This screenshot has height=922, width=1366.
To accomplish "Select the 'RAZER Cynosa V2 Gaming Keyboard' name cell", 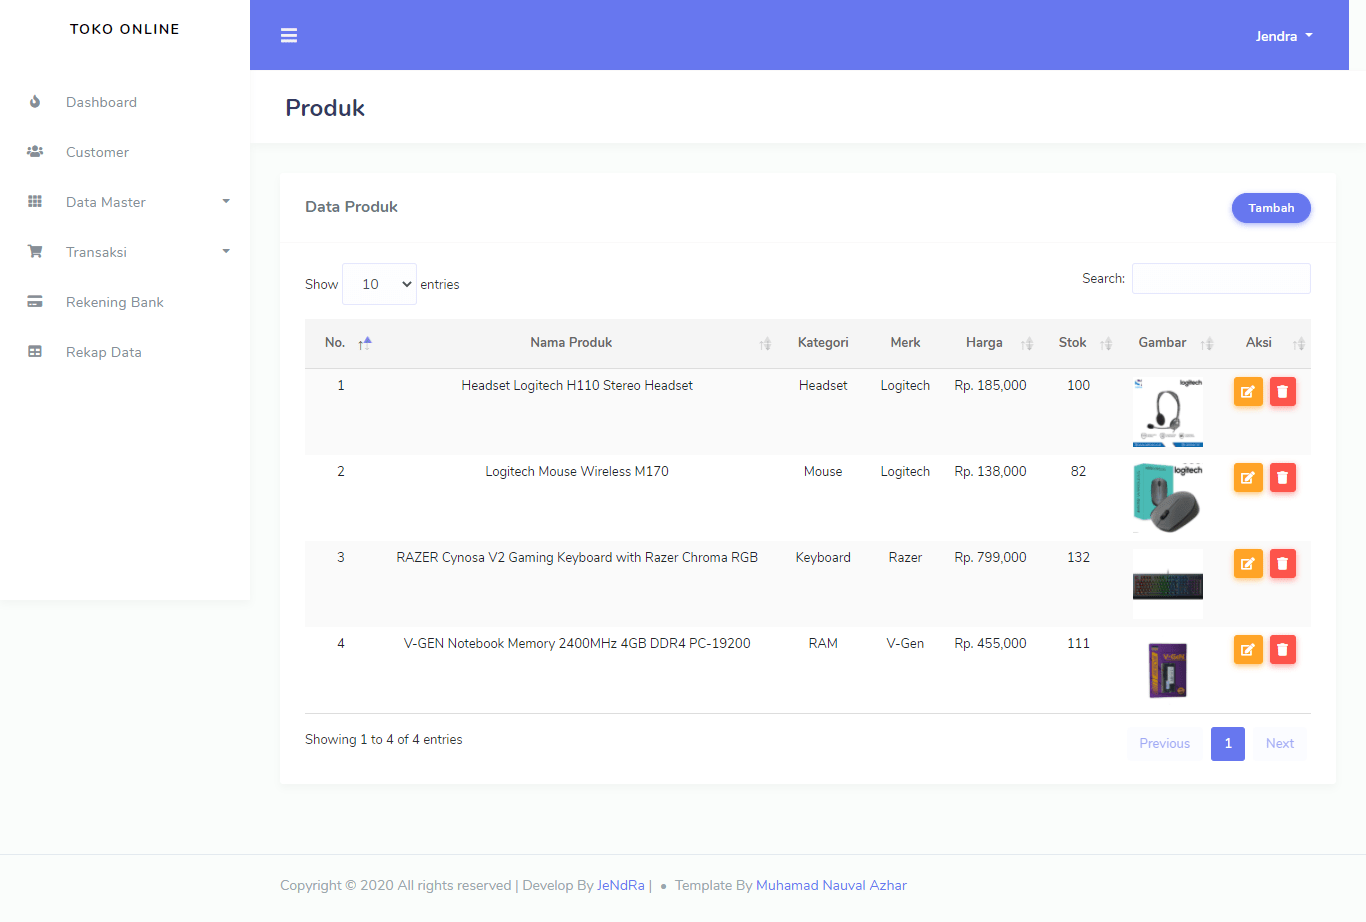I will click(577, 557).
